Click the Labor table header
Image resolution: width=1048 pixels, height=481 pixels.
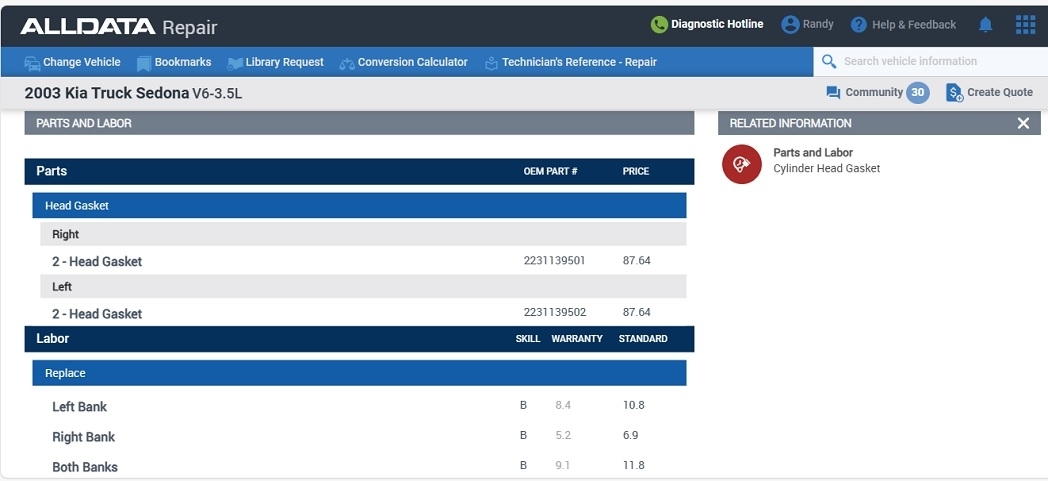[359, 339]
